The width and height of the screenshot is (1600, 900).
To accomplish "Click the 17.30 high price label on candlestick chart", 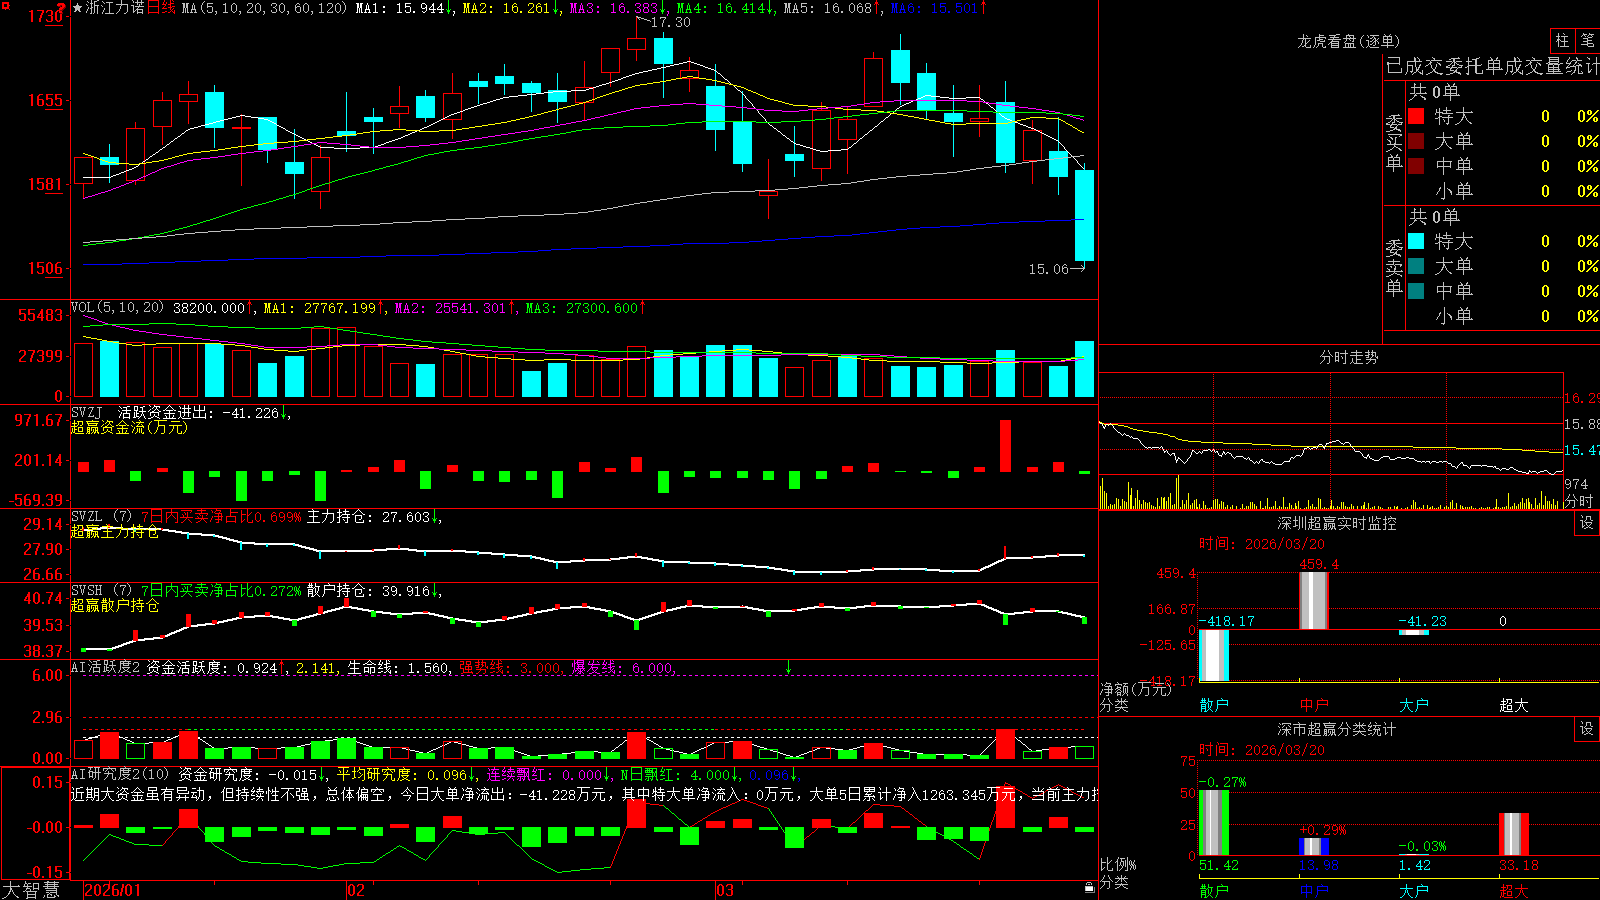I will pos(669,22).
